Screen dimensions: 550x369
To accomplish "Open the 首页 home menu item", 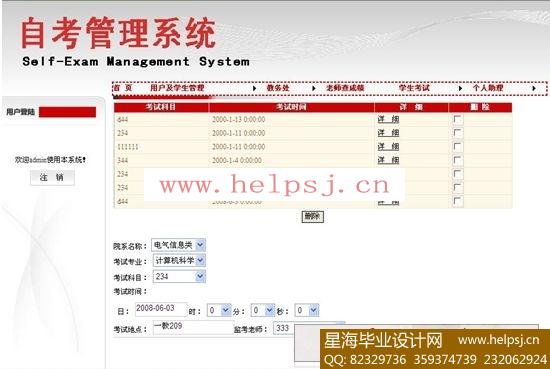I will (x=122, y=88).
